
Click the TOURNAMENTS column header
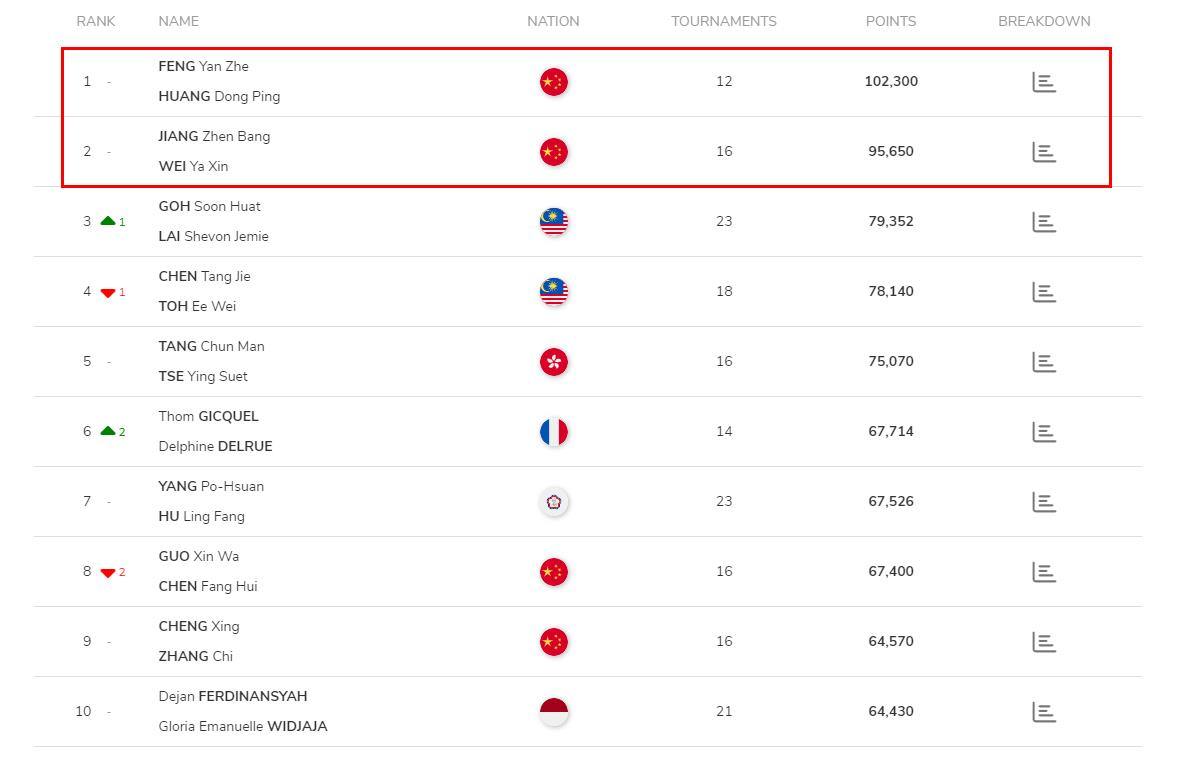pos(724,21)
